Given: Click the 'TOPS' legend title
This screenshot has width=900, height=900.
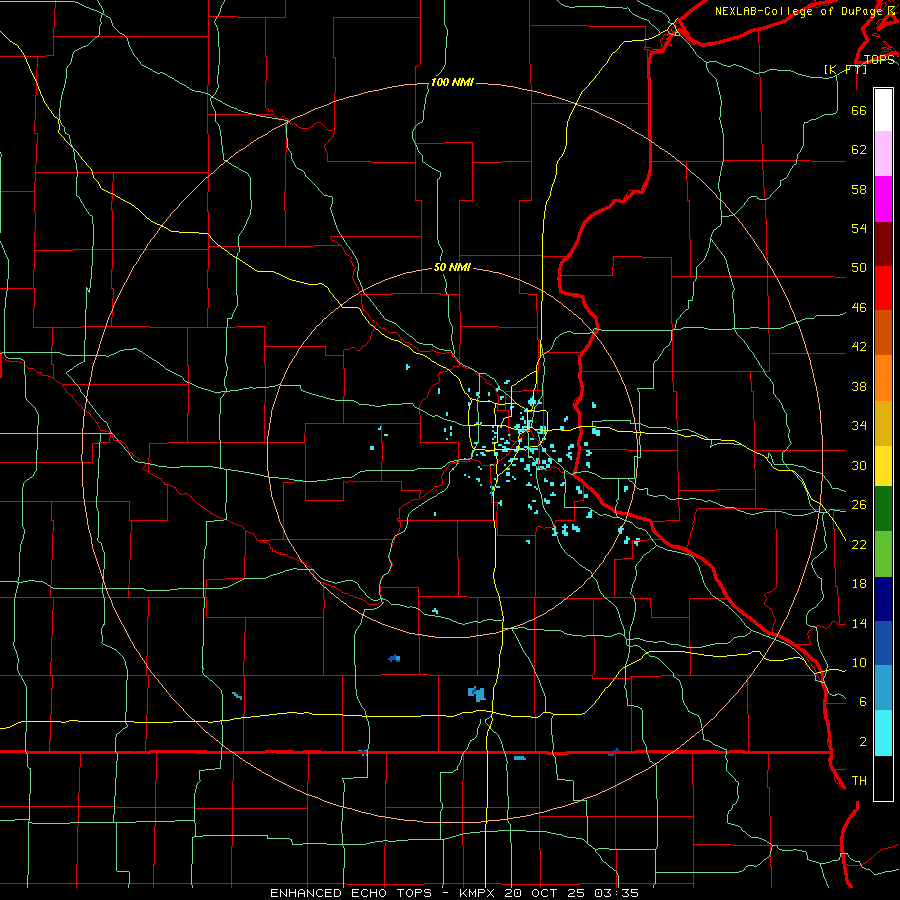Looking at the screenshot, I should coord(879,60).
